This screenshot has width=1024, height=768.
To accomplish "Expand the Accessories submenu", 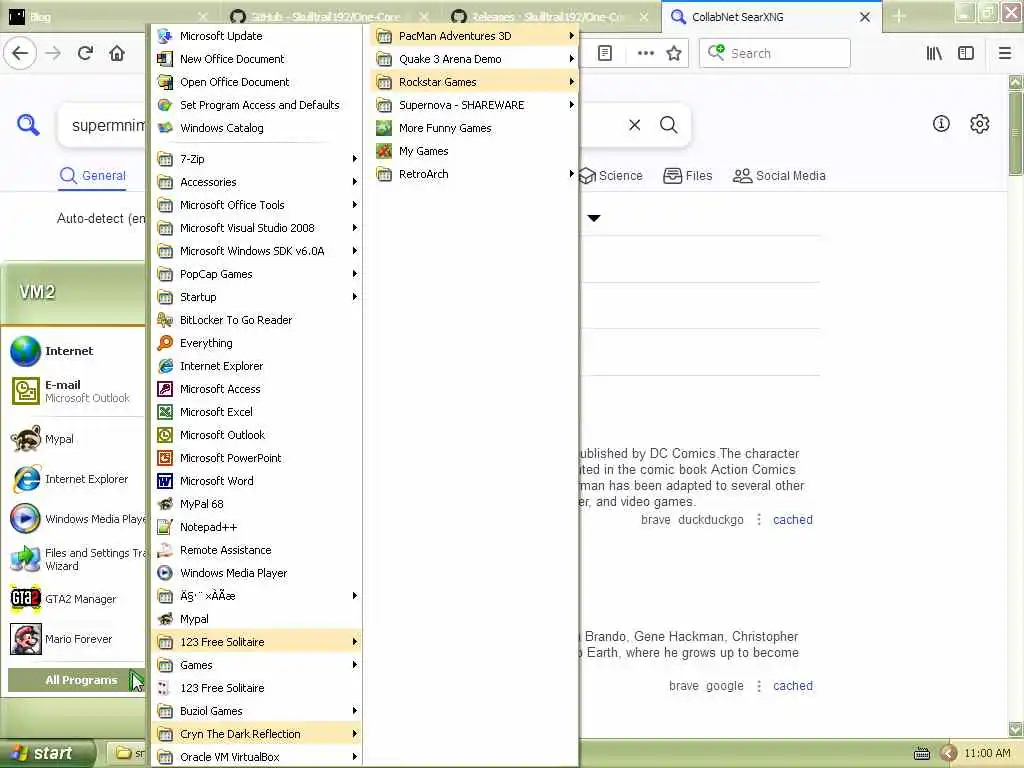I will click(x=256, y=182).
